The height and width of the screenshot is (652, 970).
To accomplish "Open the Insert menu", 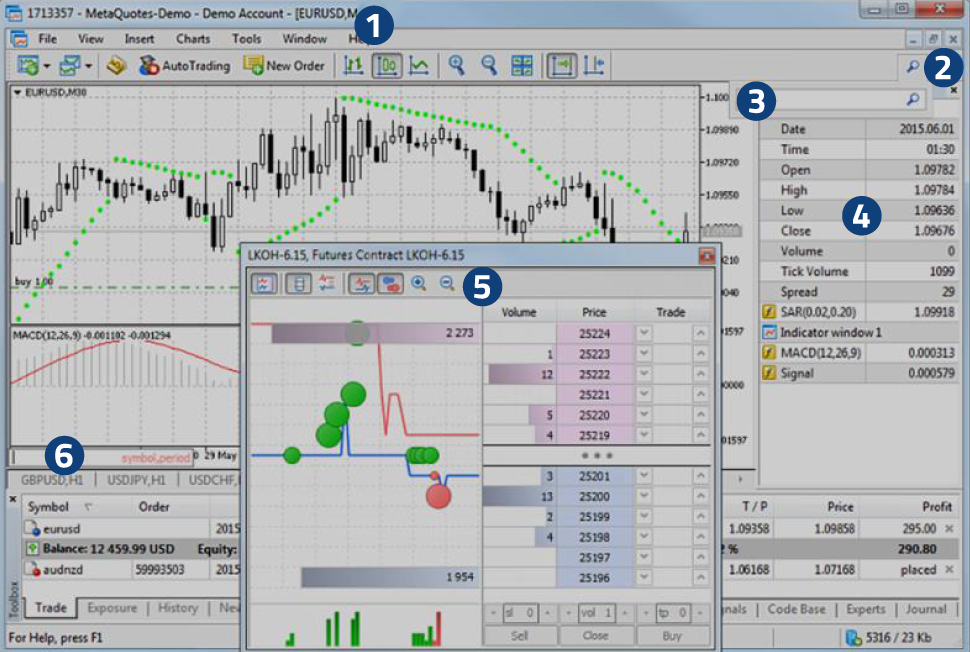I will pyautogui.click(x=139, y=38).
